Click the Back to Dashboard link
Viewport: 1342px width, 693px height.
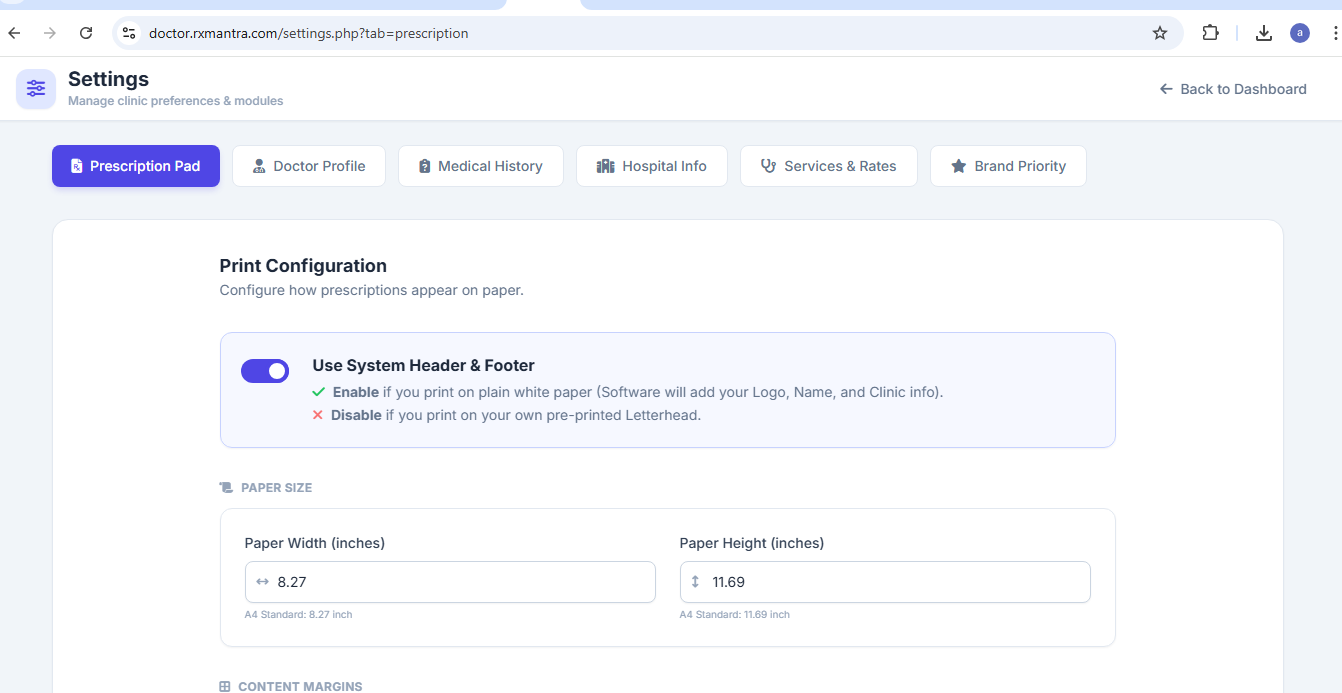[1233, 89]
